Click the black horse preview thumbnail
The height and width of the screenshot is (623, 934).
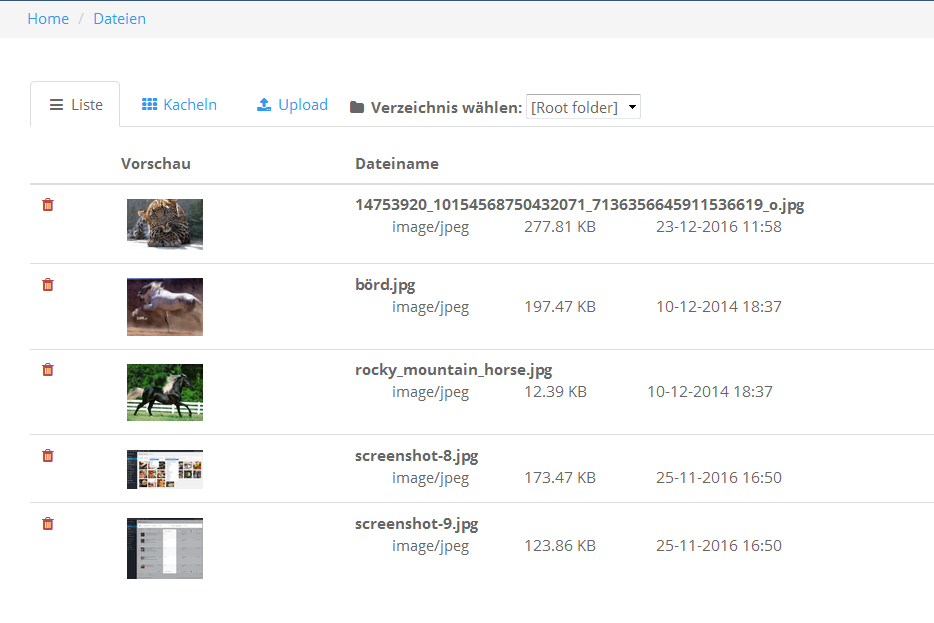coord(165,392)
